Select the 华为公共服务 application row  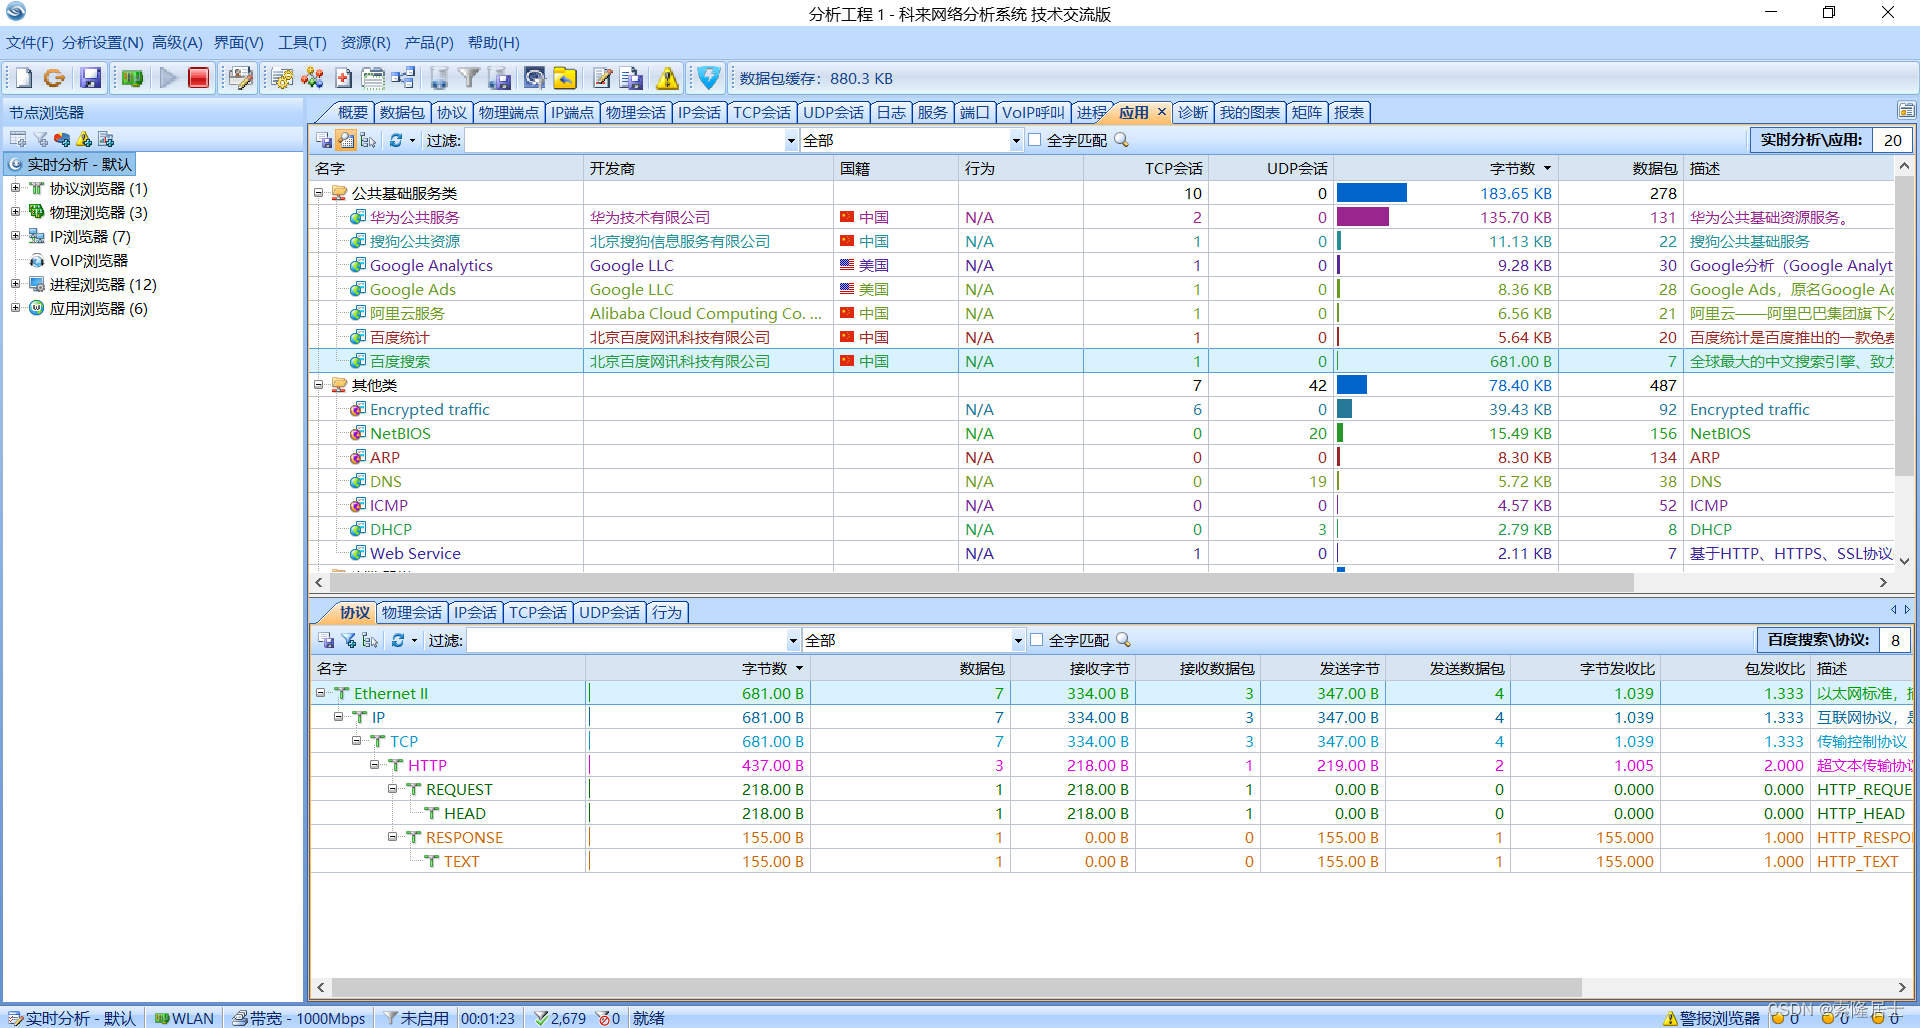click(1102, 217)
